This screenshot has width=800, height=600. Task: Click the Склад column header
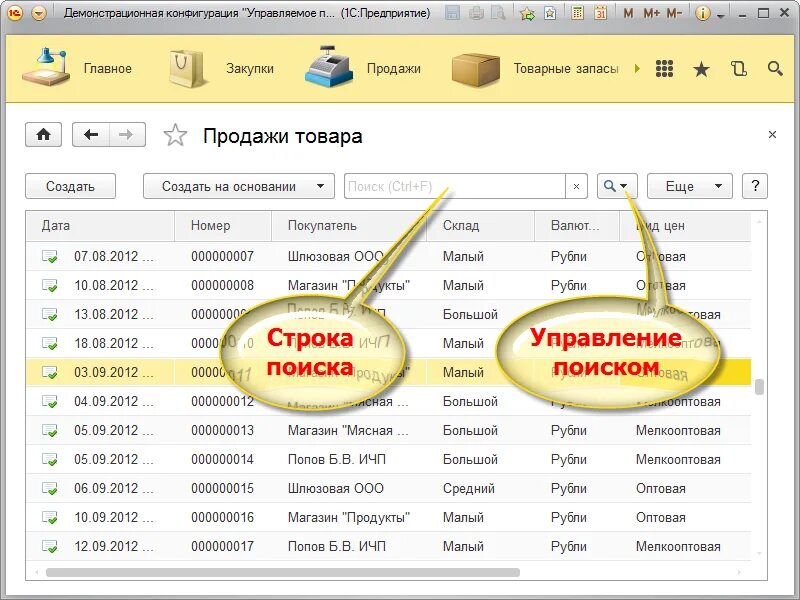pyautogui.click(x=481, y=226)
